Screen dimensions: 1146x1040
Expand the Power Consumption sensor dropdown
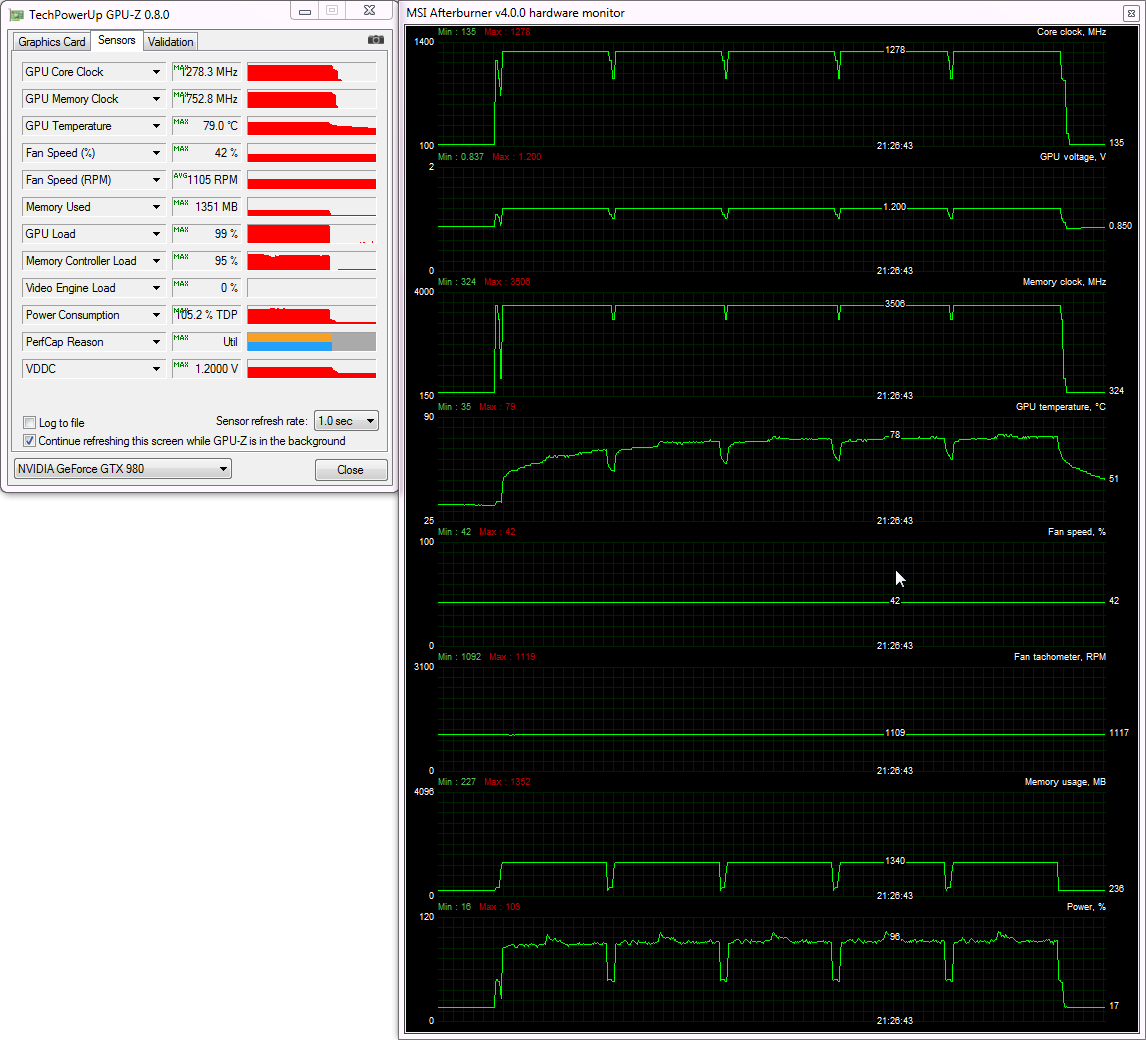156,315
